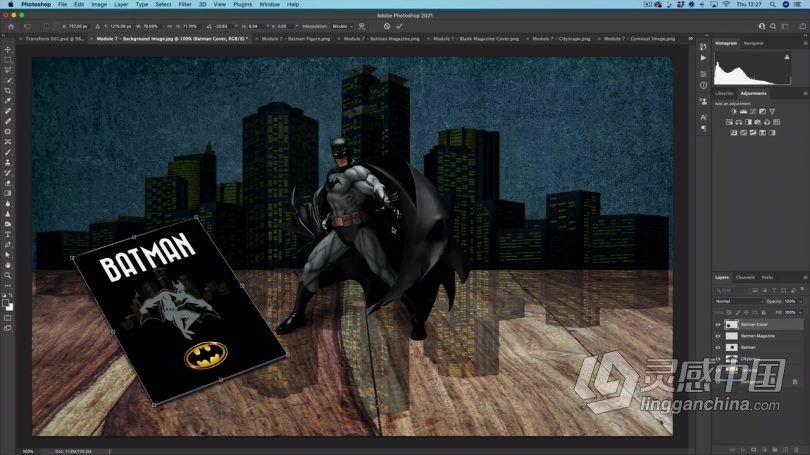Open the Cityscape.png document tab

point(560,39)
